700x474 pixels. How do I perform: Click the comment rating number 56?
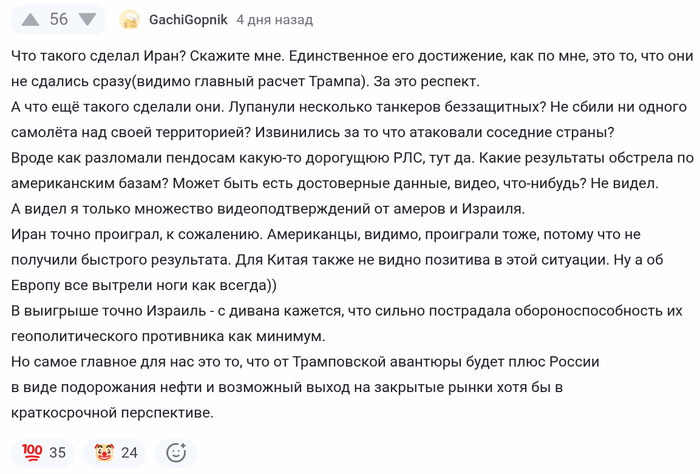[x=58, y=20]
